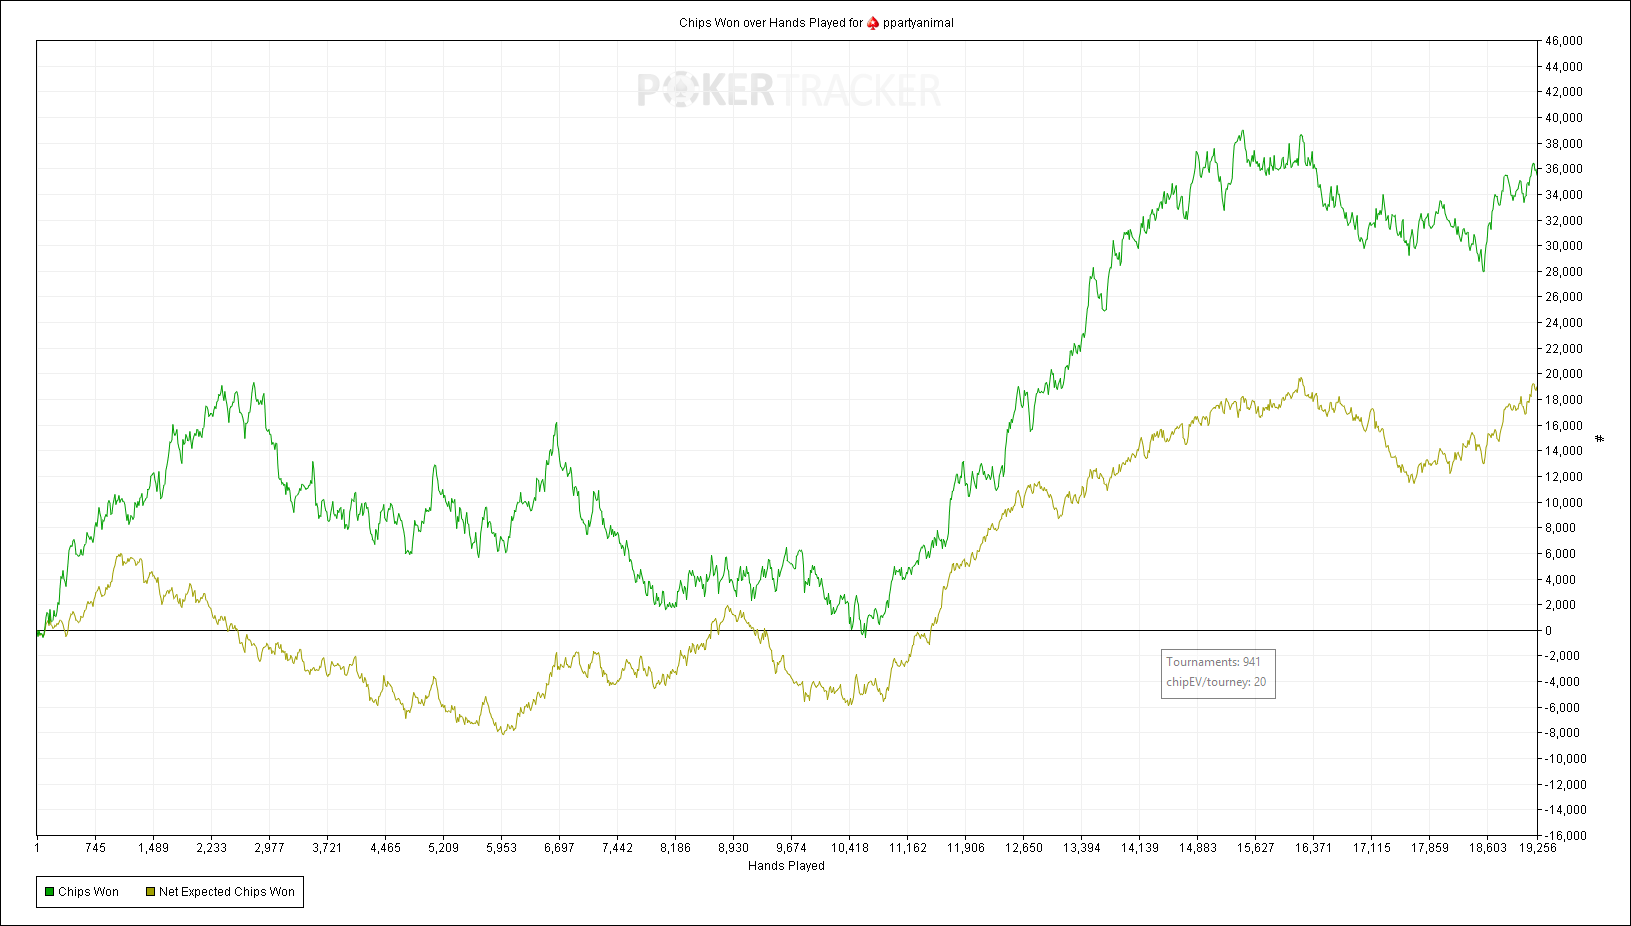Screen dimensions: 1631x926
Task: Click the 24,000 y-axis label
Action: click(1564, 323)
